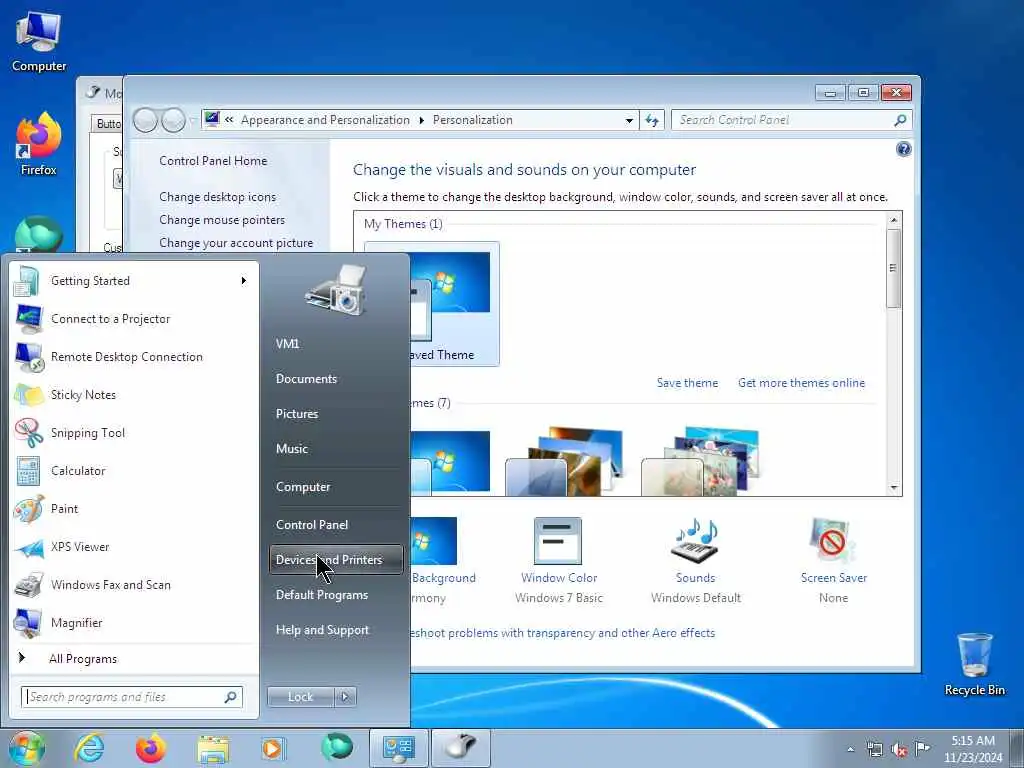Launch Magnifier

[x=134, y=622]
